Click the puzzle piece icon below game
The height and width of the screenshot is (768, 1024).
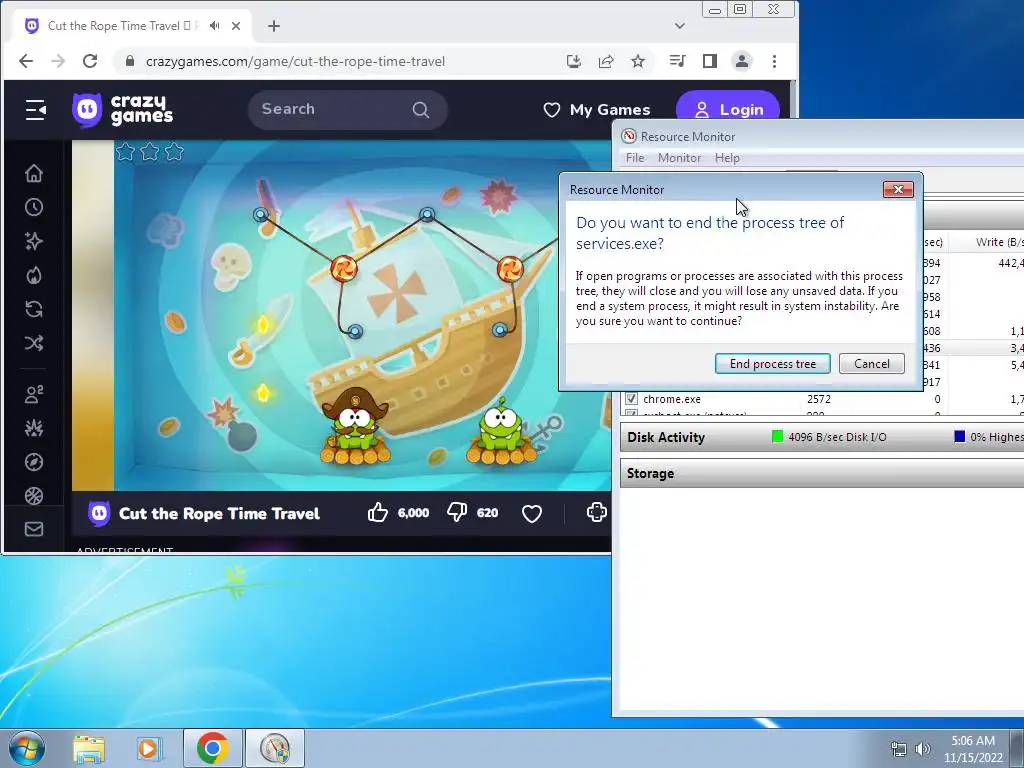point(596,513)
